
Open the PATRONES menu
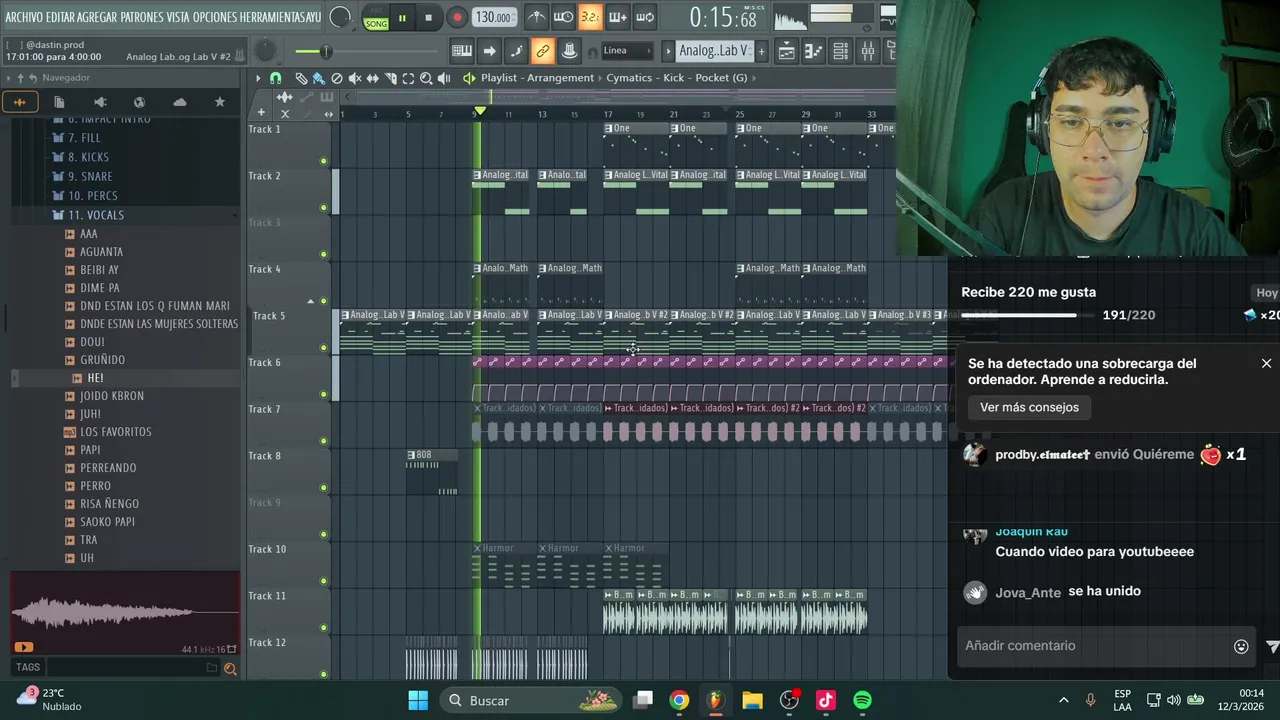tap(142, 17)
